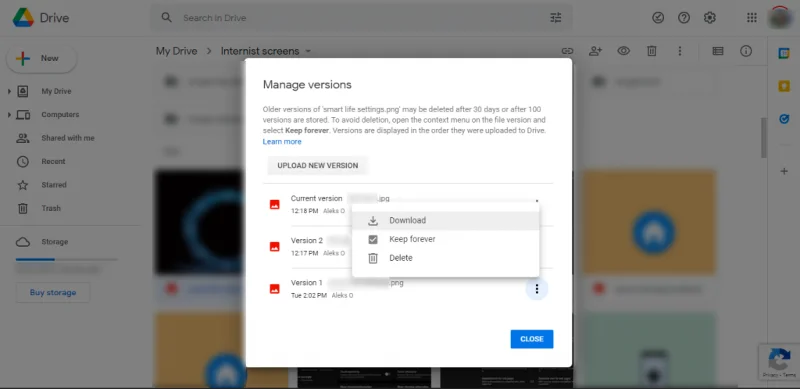Select Download from context menu
This screenshot has width=800, height=389.
point(445,221)
